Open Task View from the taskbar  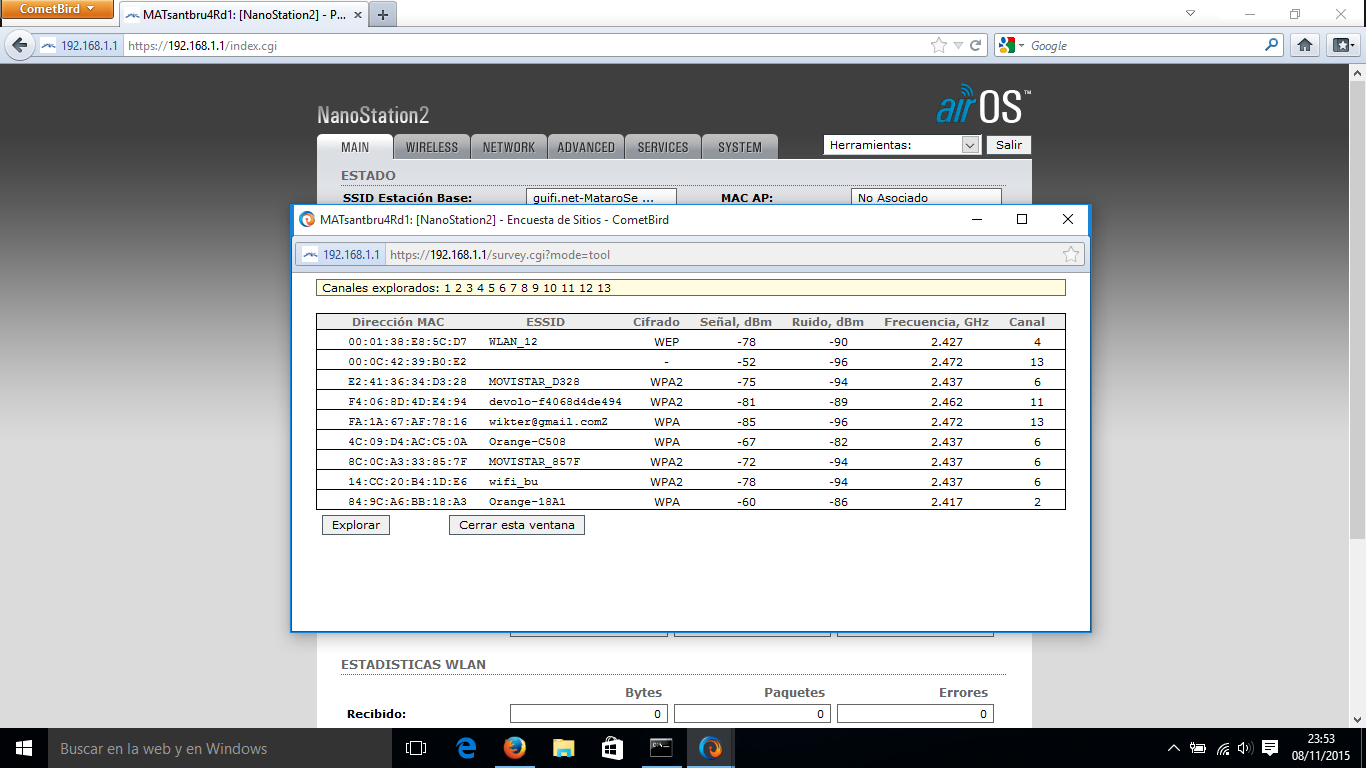pyautogui.click(x=416, y=748)
